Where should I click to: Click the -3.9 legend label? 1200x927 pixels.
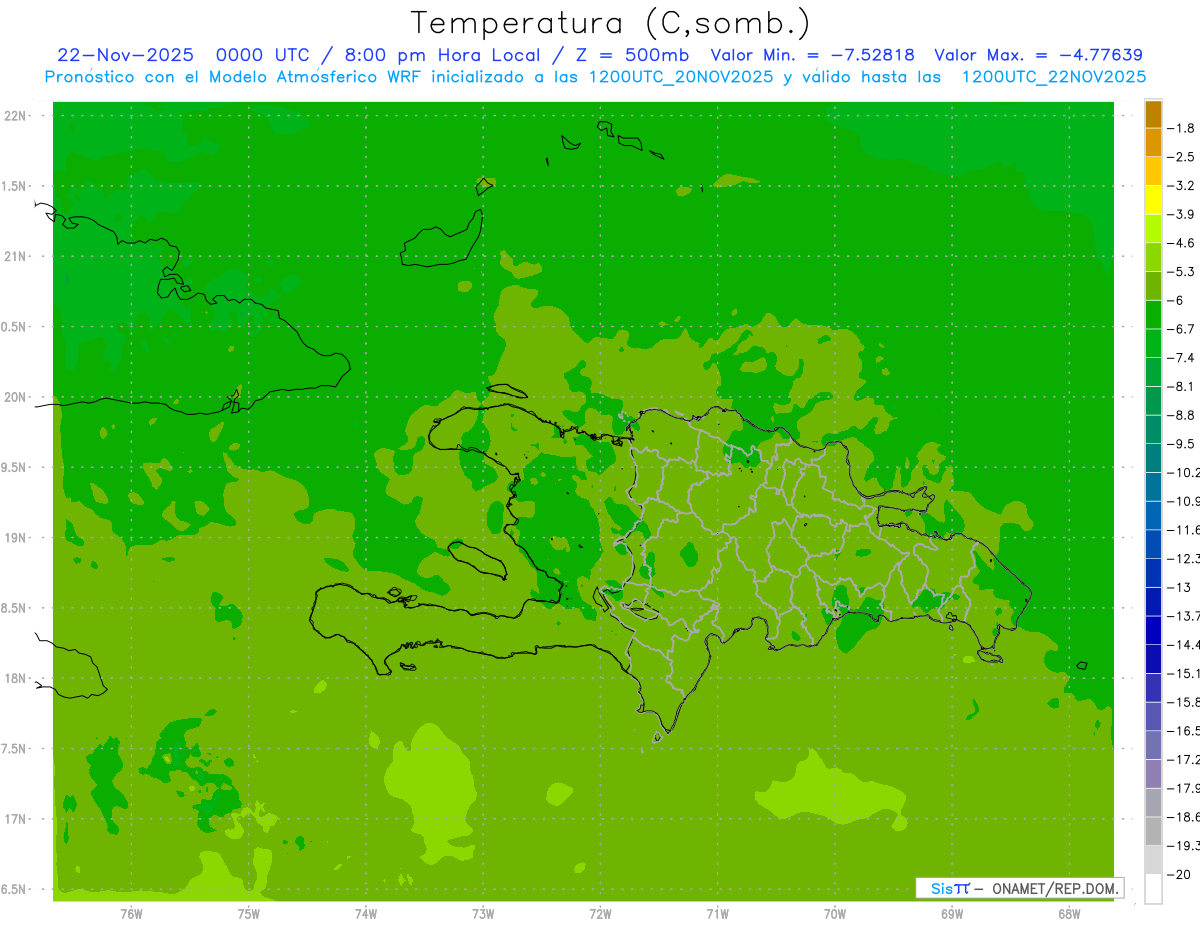(1180, 214)
